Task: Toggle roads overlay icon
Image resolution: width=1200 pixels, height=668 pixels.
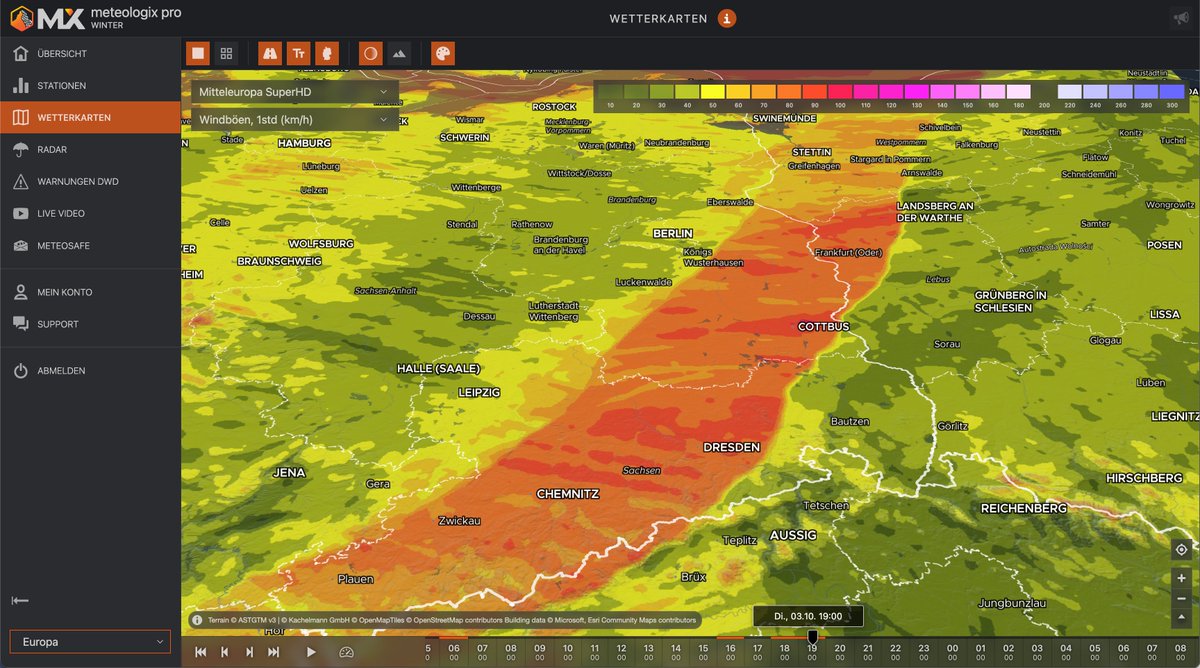Action: tap(270, 54)
